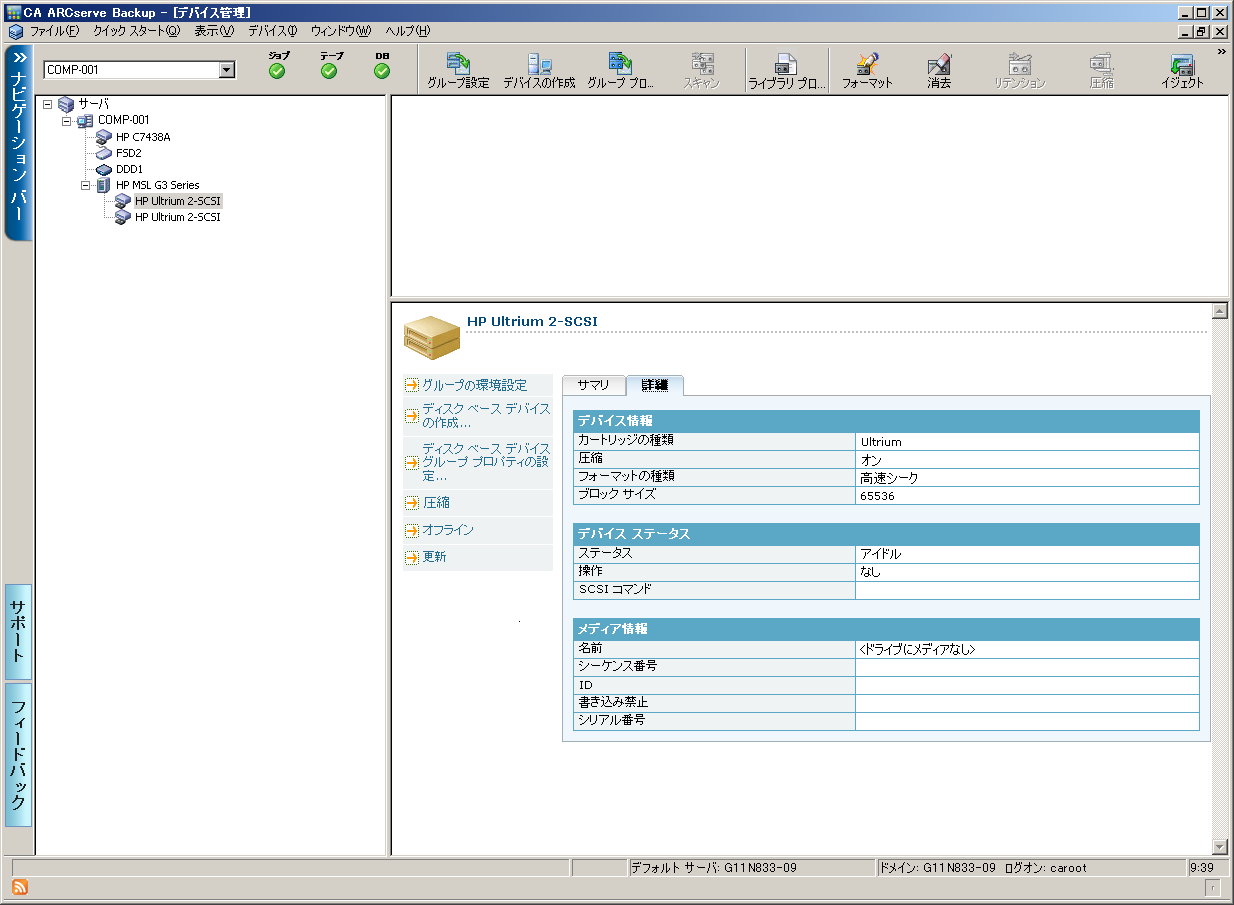The width and height of the screenshot is (1234, 905).
Task: Open the COMP-001 server dropdown
Action: coord(227,70)
